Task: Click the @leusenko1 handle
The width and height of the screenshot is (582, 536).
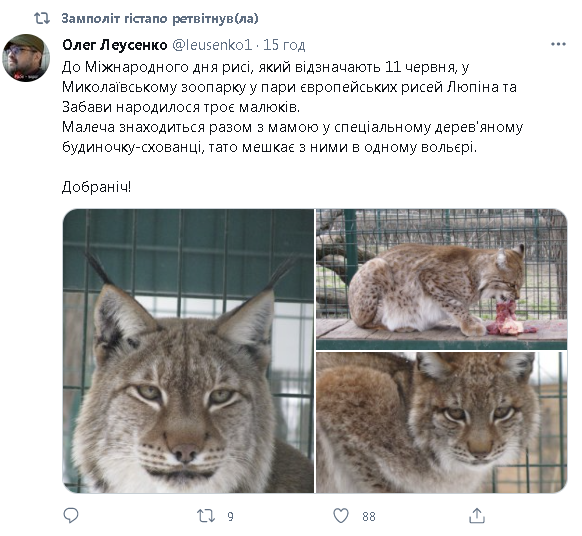Action: coord(212,45)
